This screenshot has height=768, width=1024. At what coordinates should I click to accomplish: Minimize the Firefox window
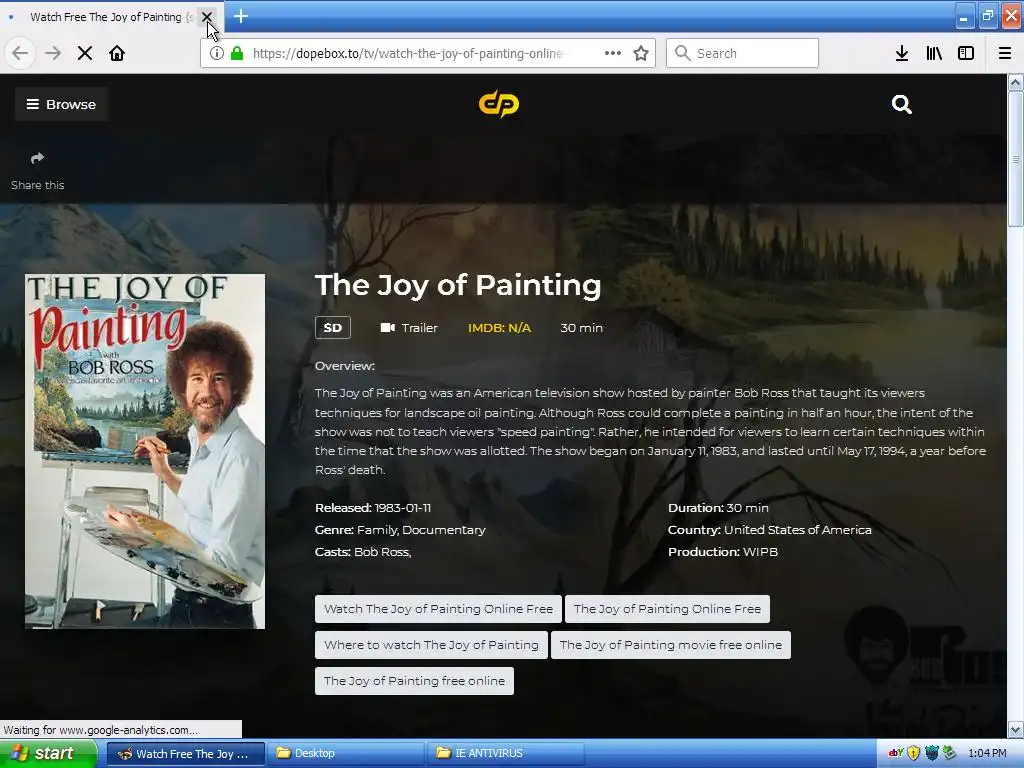[964, 16]
